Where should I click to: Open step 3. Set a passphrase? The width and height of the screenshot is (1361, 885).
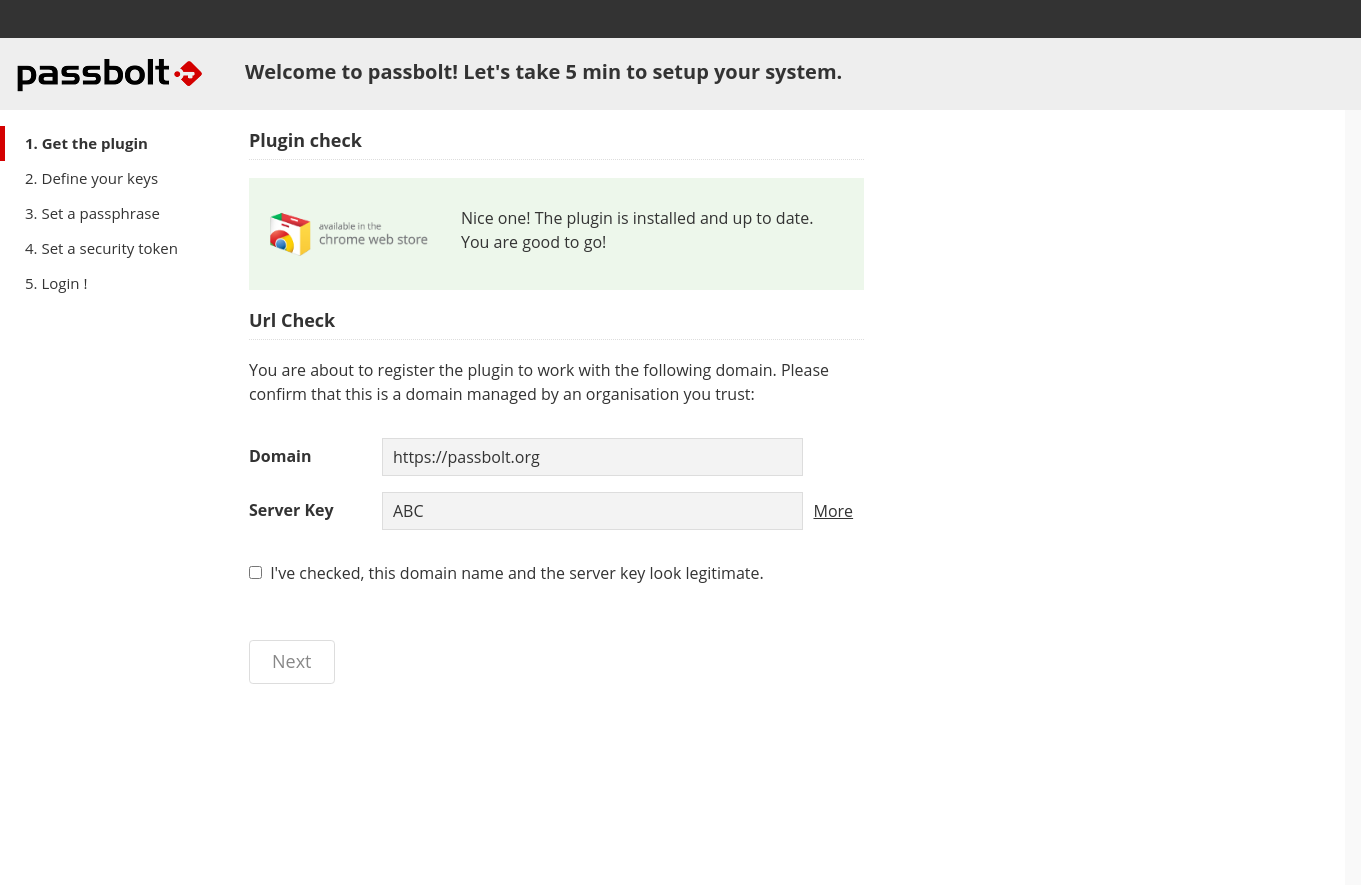click(x=92, y=214)
